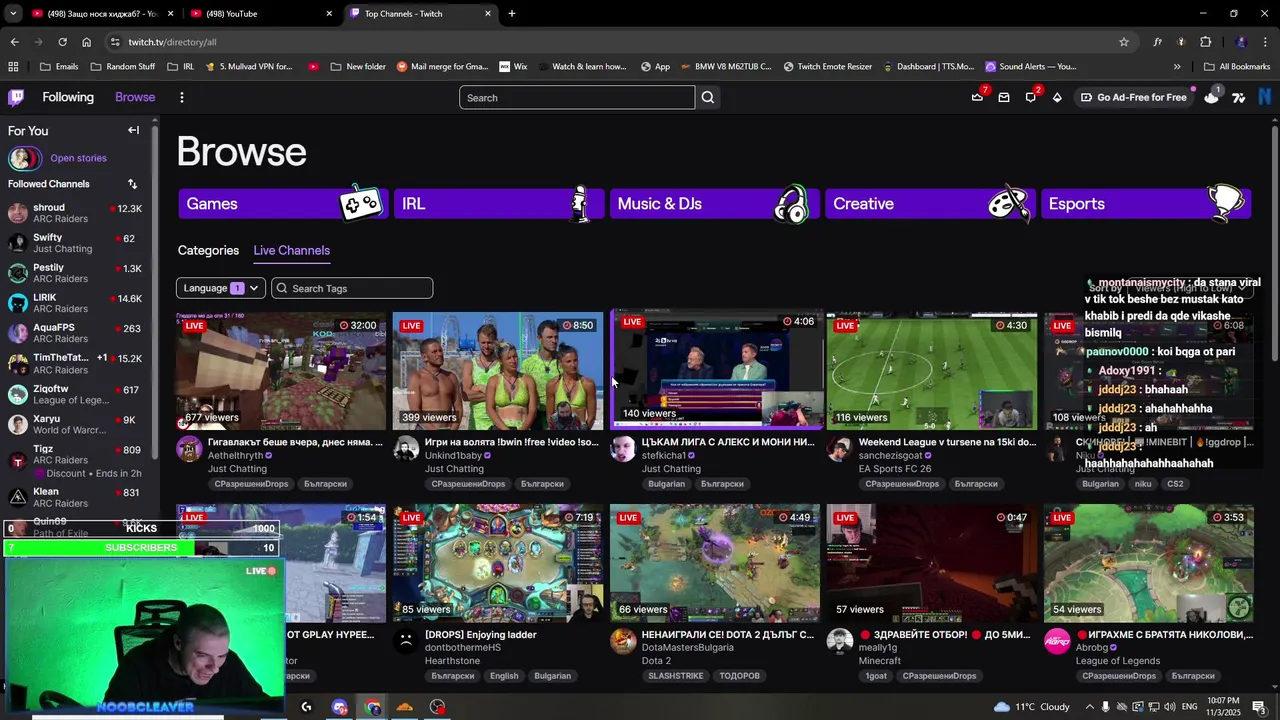Open the sanchezisgoat football stream thumbnail

click(932, 370)
